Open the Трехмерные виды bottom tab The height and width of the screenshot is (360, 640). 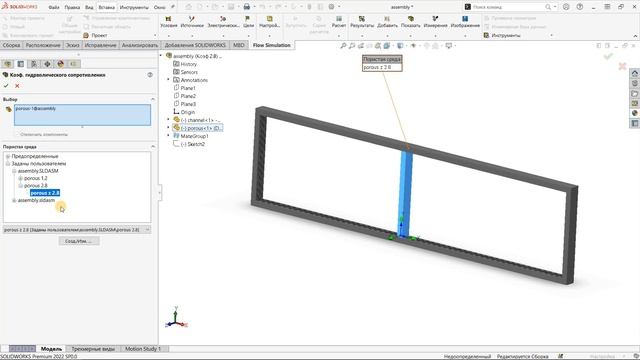(93, 349)
